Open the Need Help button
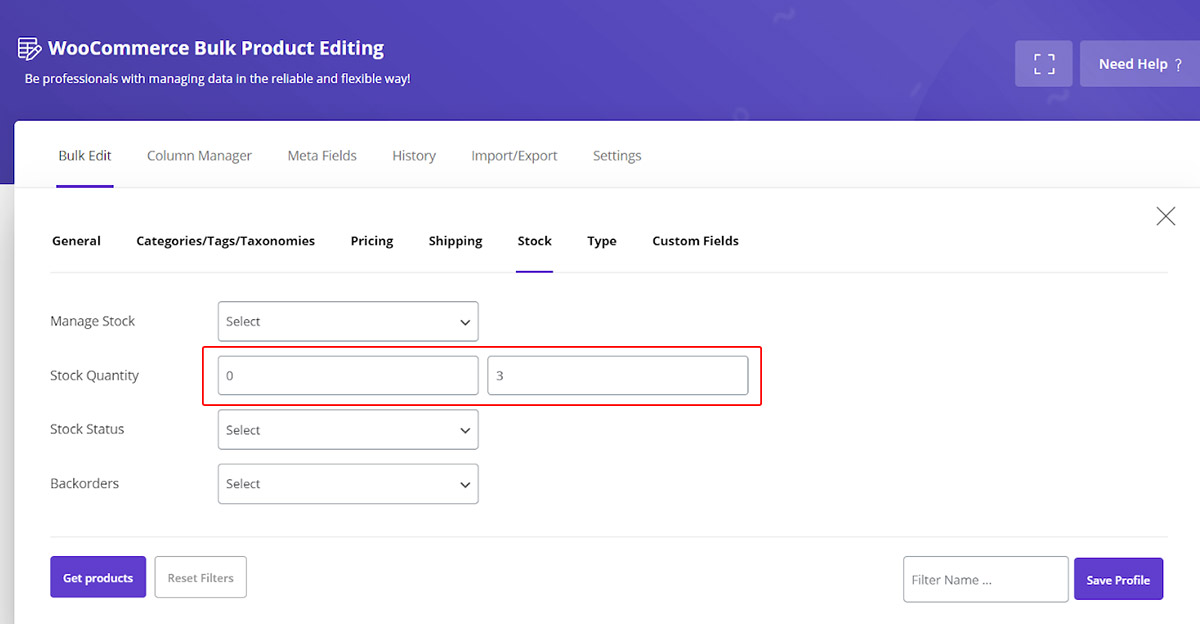1200x624 pixels. click(x=1140, y=64)
